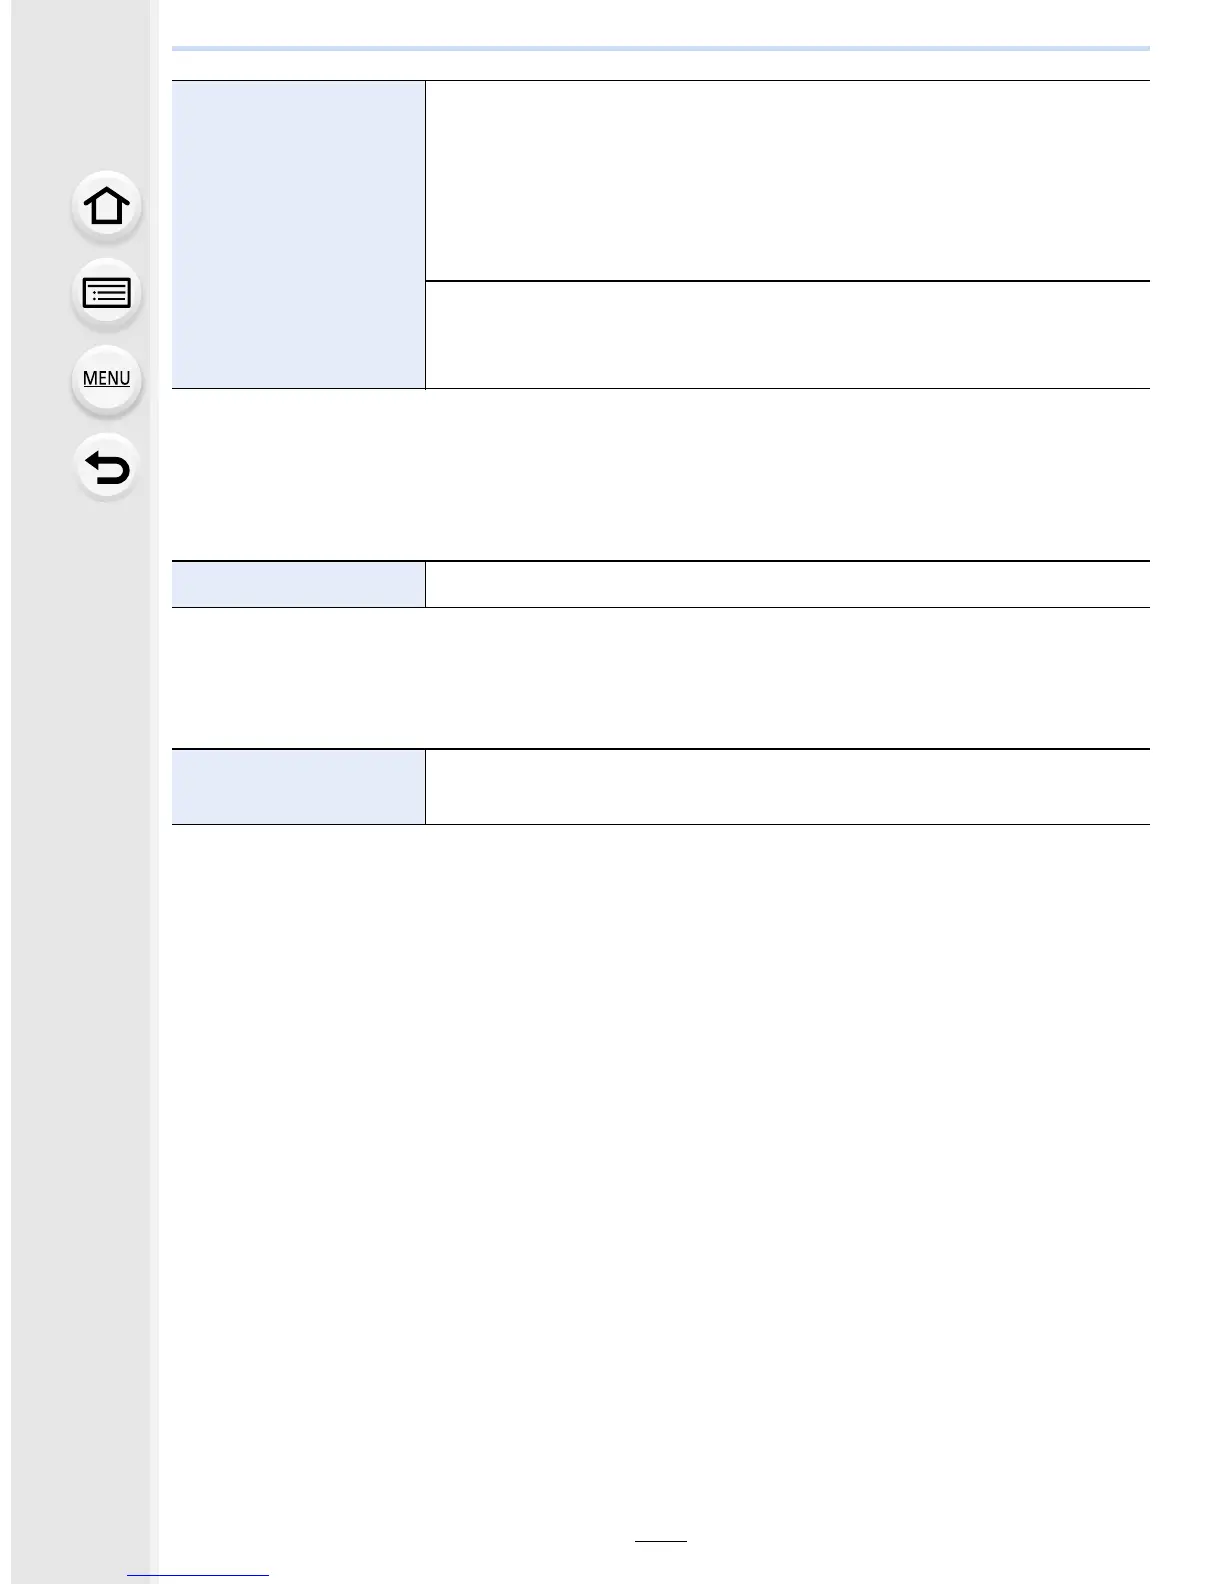Screen dimensions: 1224x1584
Task: Click the divider line inside the first table
Action: pyautogui.click(x=788, y=281)
